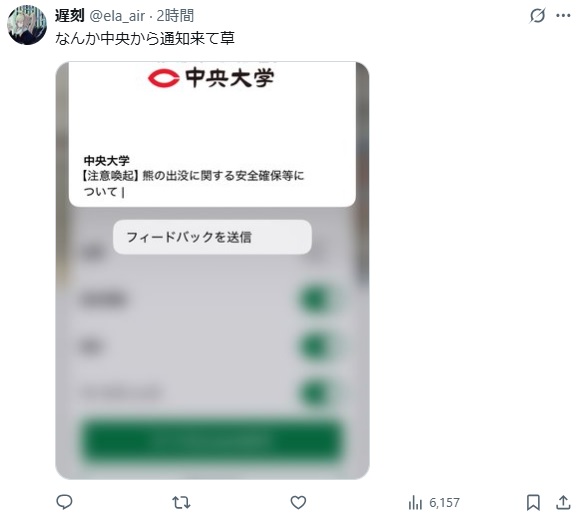The width and height of the screenshot is (584, 515).
Task: Open the @ela_air handle link
Action: 117,16
